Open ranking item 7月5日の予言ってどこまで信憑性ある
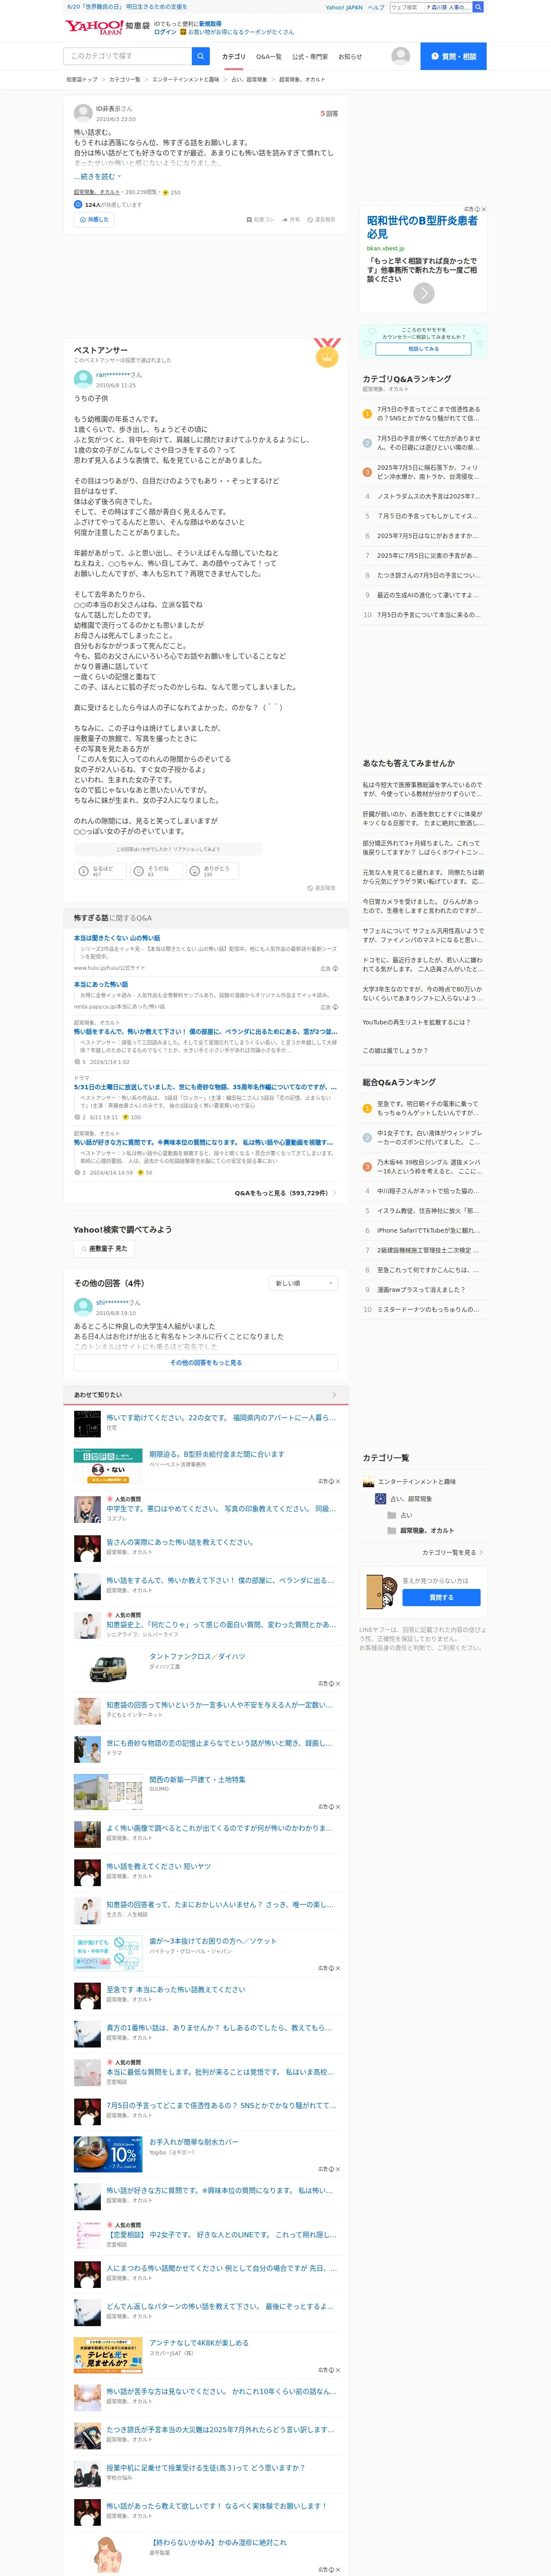Image resolution: width=551 pixels, height=2576 pixels. [x=429, y=414]
